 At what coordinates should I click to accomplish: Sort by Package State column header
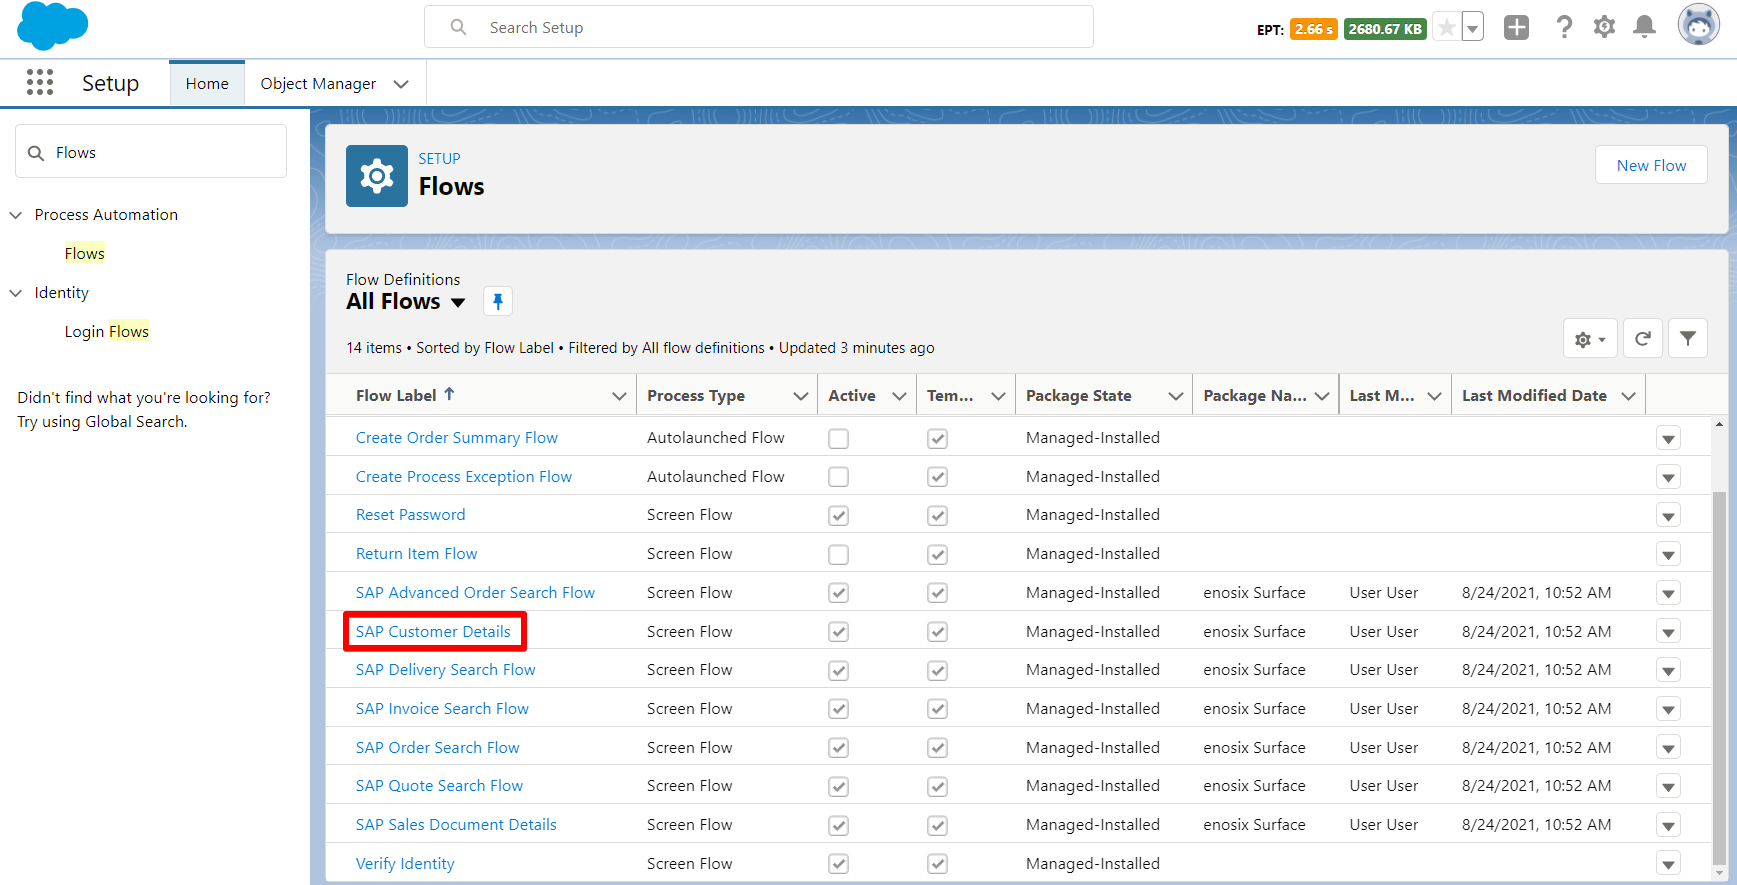click(x=1079, y=396)
